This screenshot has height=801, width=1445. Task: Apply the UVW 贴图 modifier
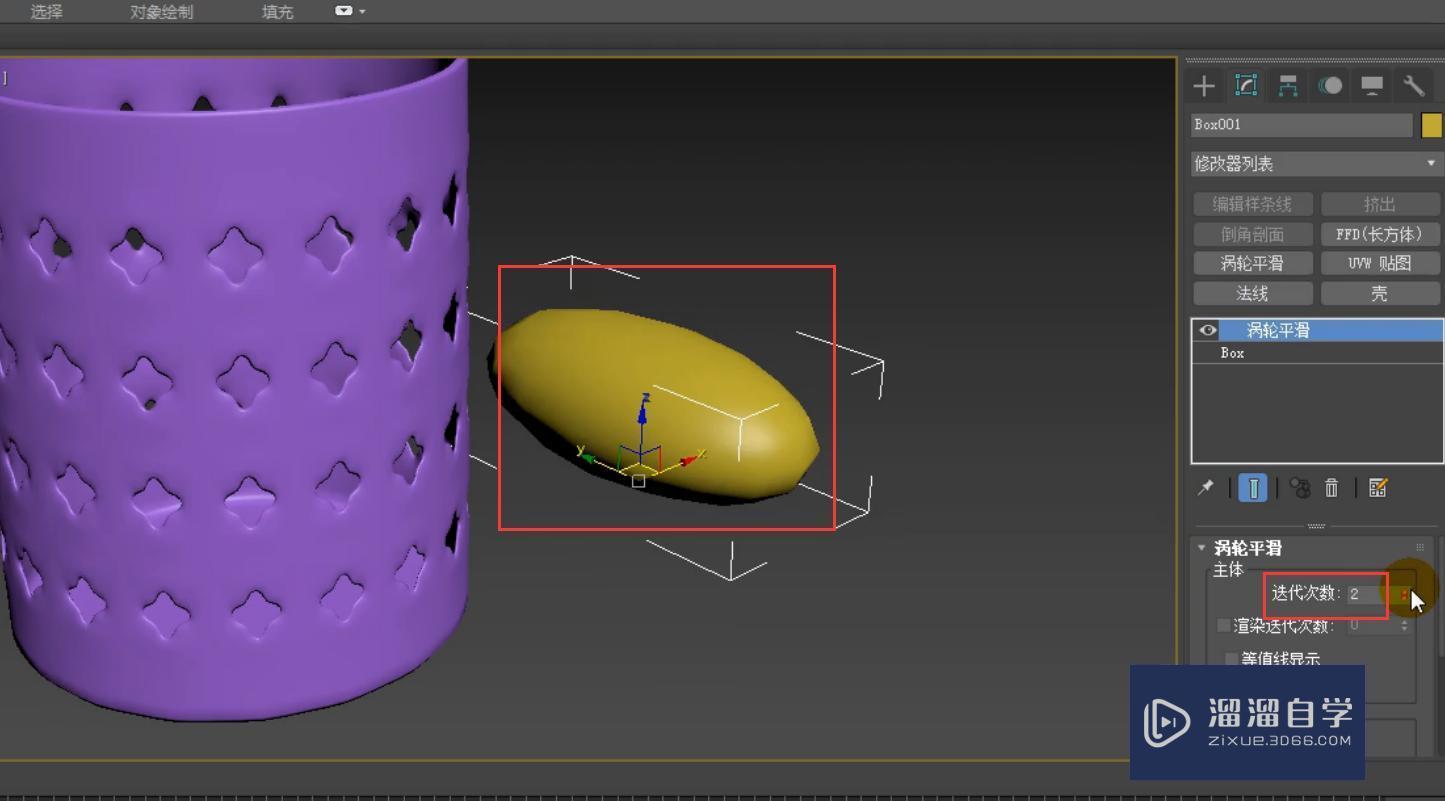1380,263
